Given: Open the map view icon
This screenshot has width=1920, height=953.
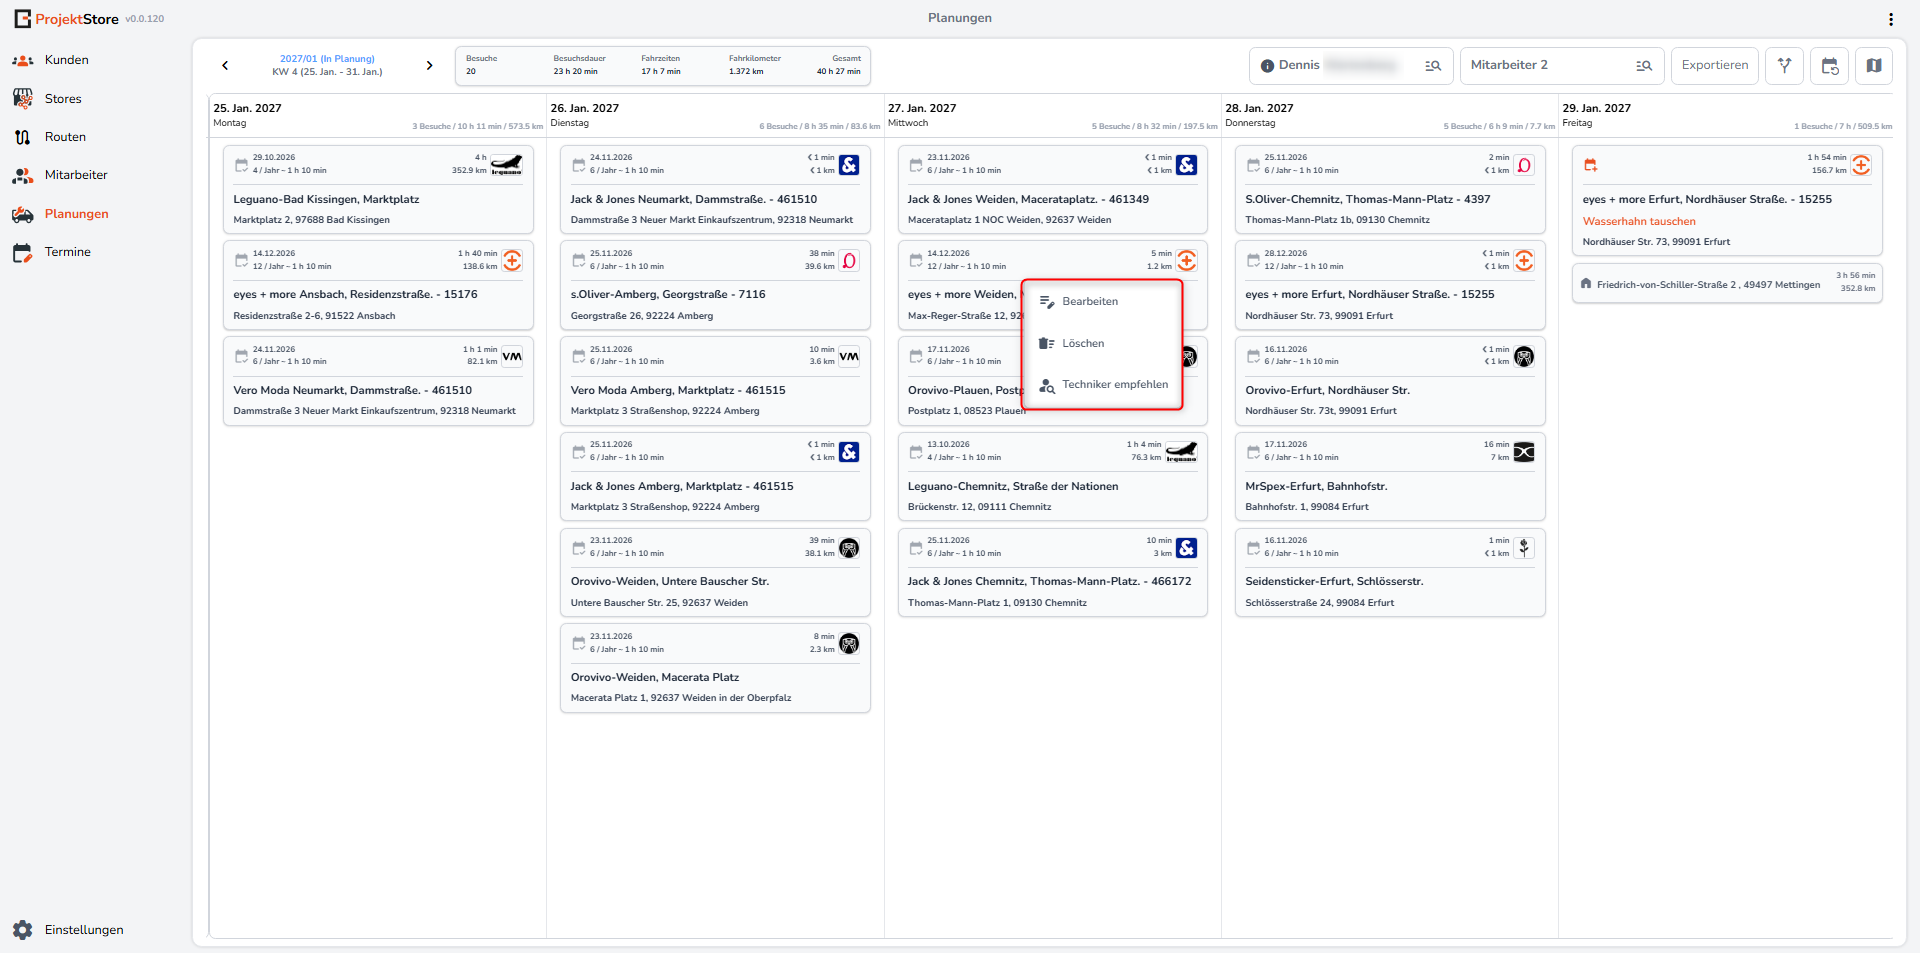Looking at the screenshot, I should point(1873,66).
